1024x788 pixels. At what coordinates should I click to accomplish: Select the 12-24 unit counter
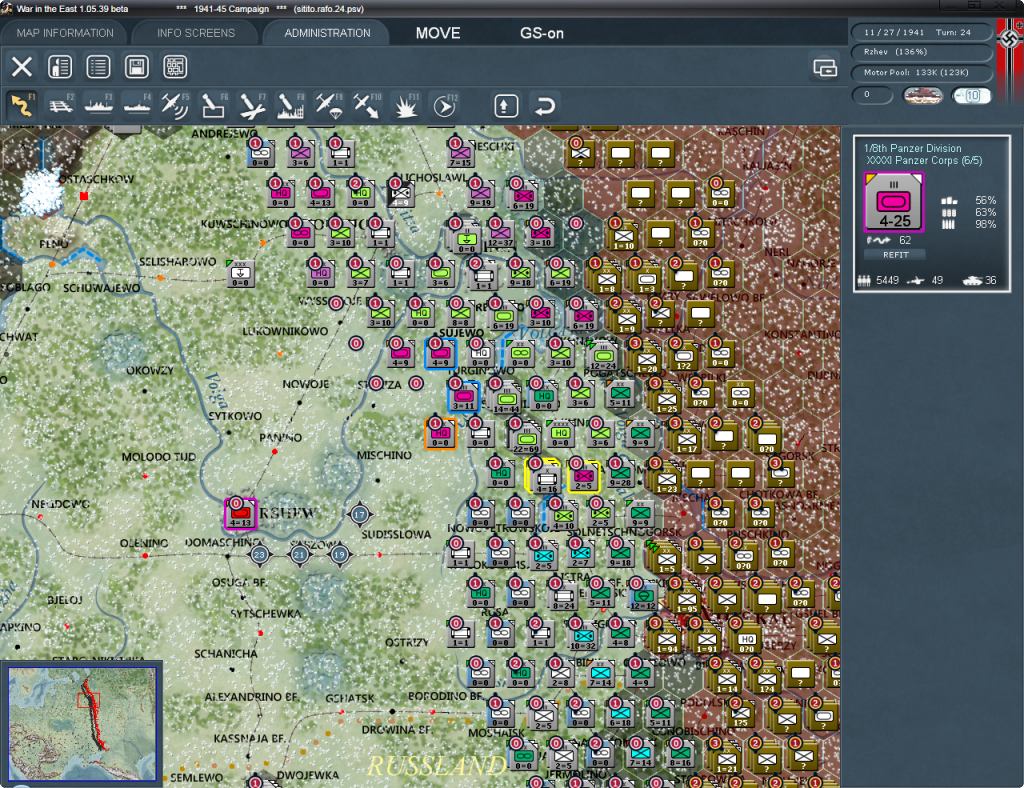(604, 357)
